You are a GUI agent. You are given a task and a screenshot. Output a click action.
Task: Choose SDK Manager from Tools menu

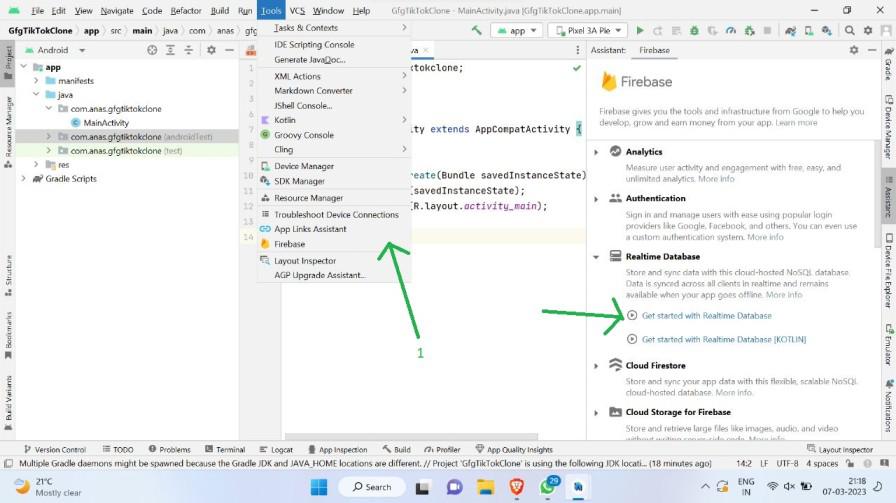334,181
